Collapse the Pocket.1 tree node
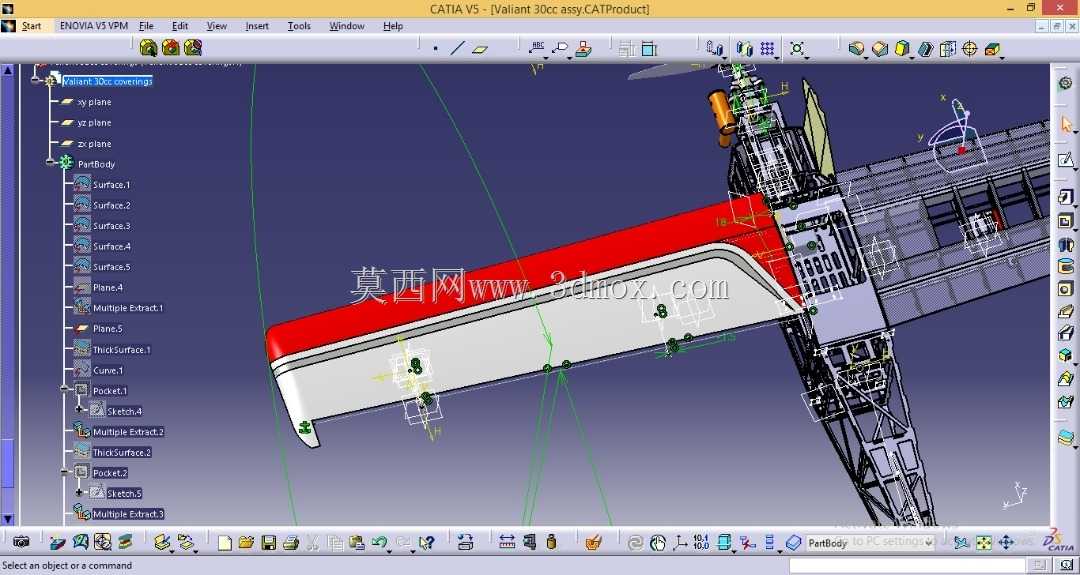1080x575 pixels. (x=64, y=390)
